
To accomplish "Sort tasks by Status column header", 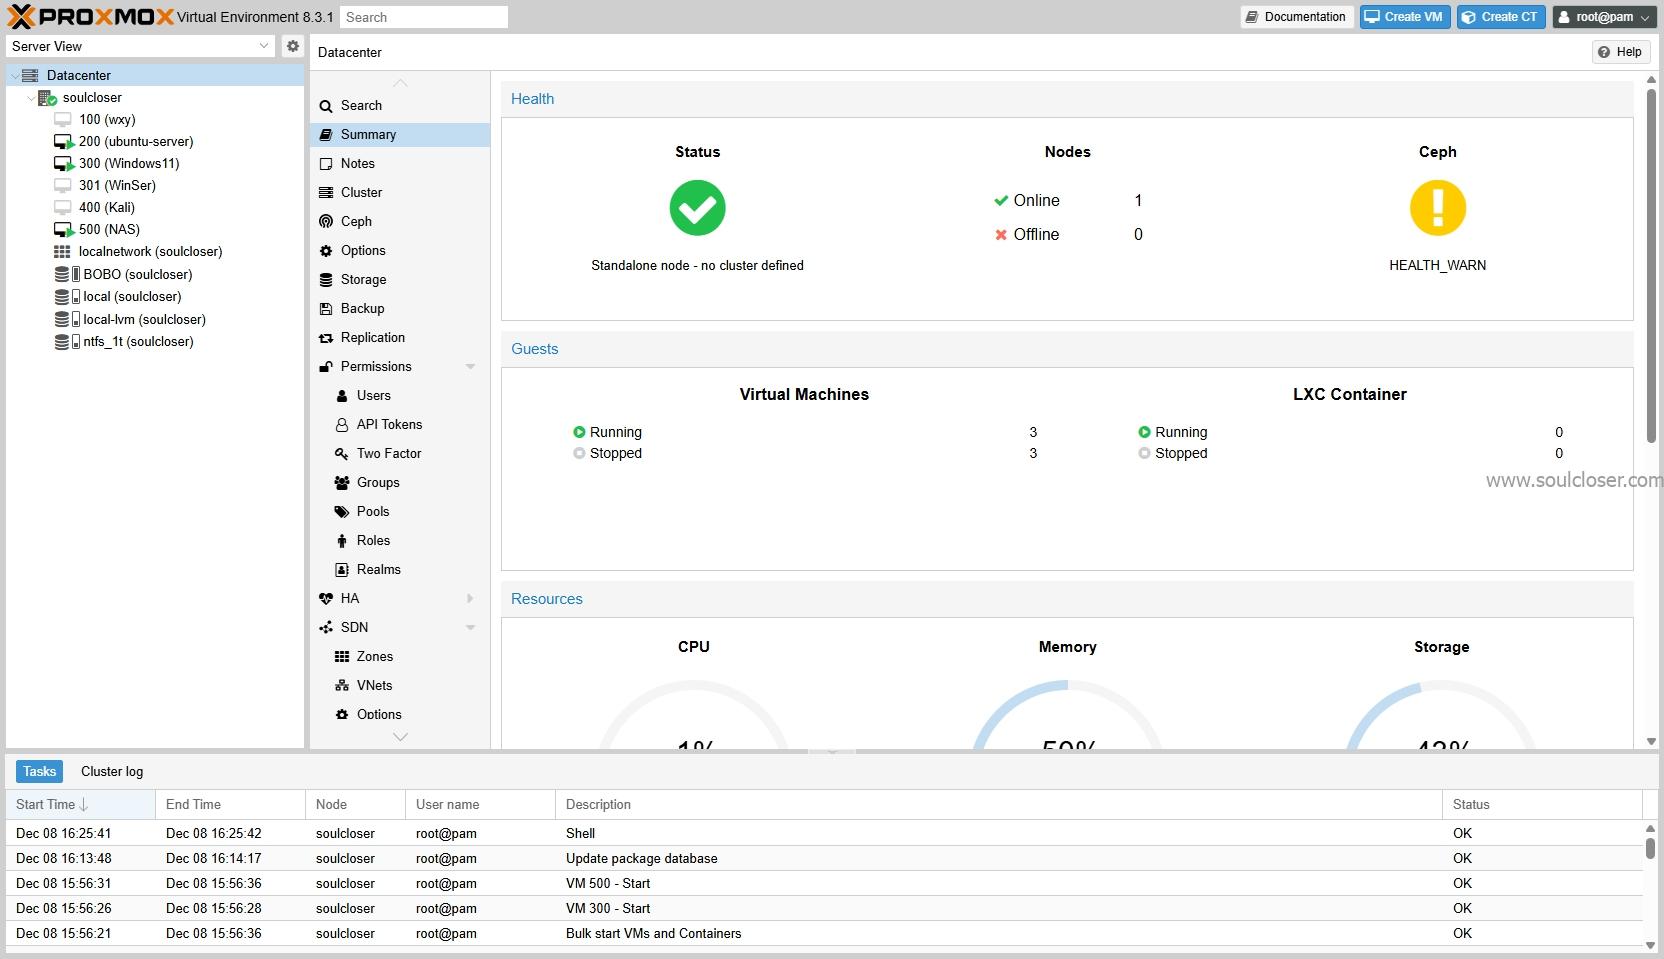I will pos(1542,804).
